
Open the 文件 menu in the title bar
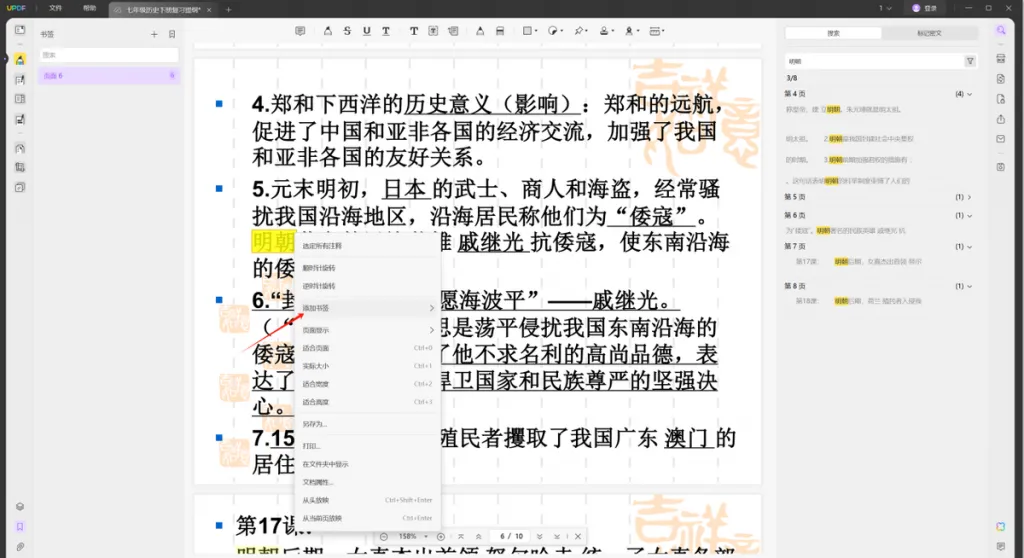coord(56,8)
